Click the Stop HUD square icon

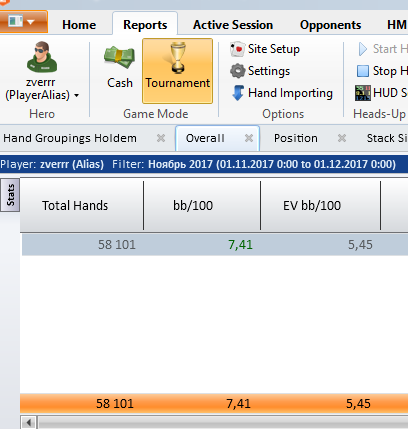tap(363, 71)
